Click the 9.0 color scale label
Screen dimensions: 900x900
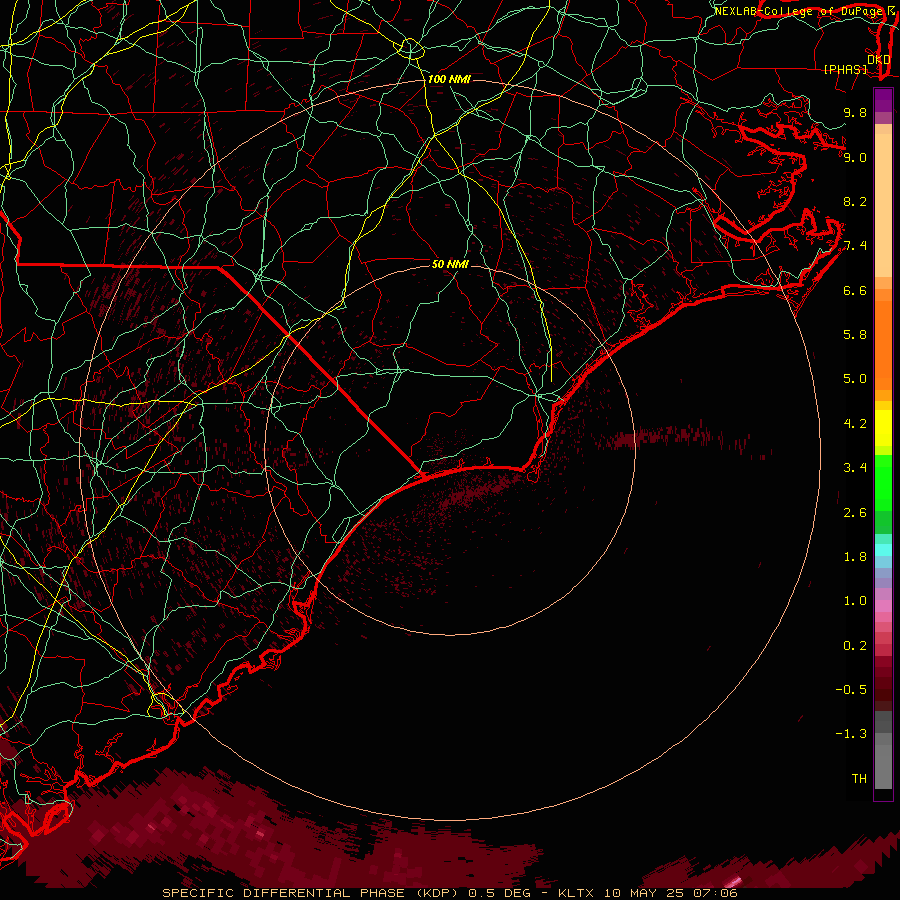(855, 157)
